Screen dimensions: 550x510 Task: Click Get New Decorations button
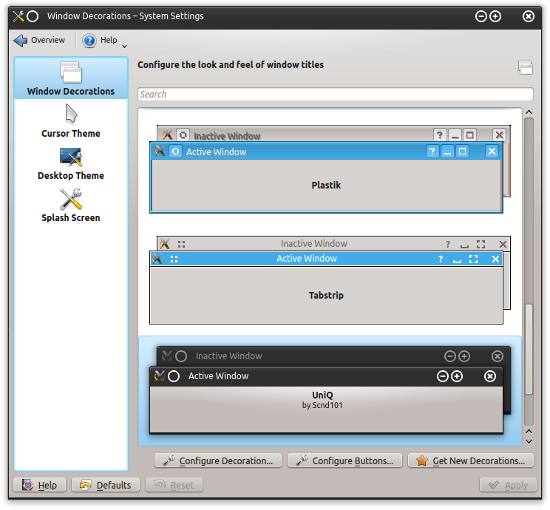[x=471, y=461]
